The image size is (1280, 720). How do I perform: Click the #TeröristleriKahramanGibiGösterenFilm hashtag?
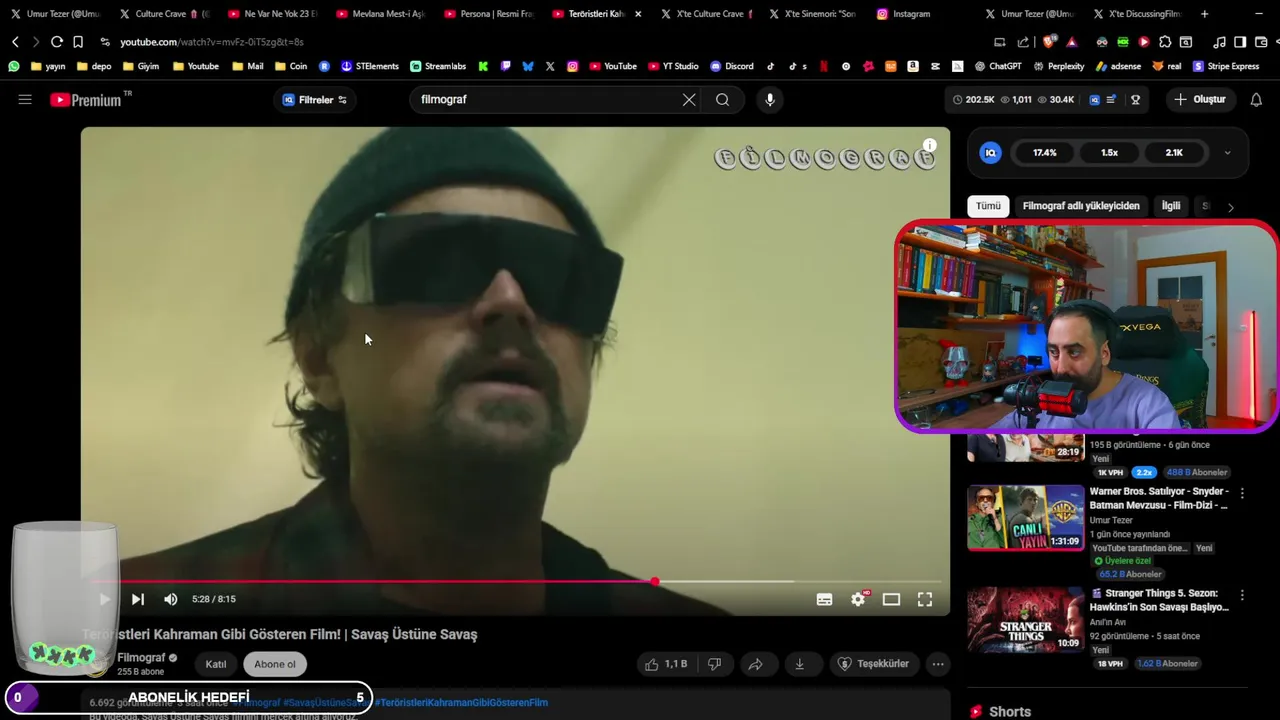pyautogui.click(x=461, y=702)
